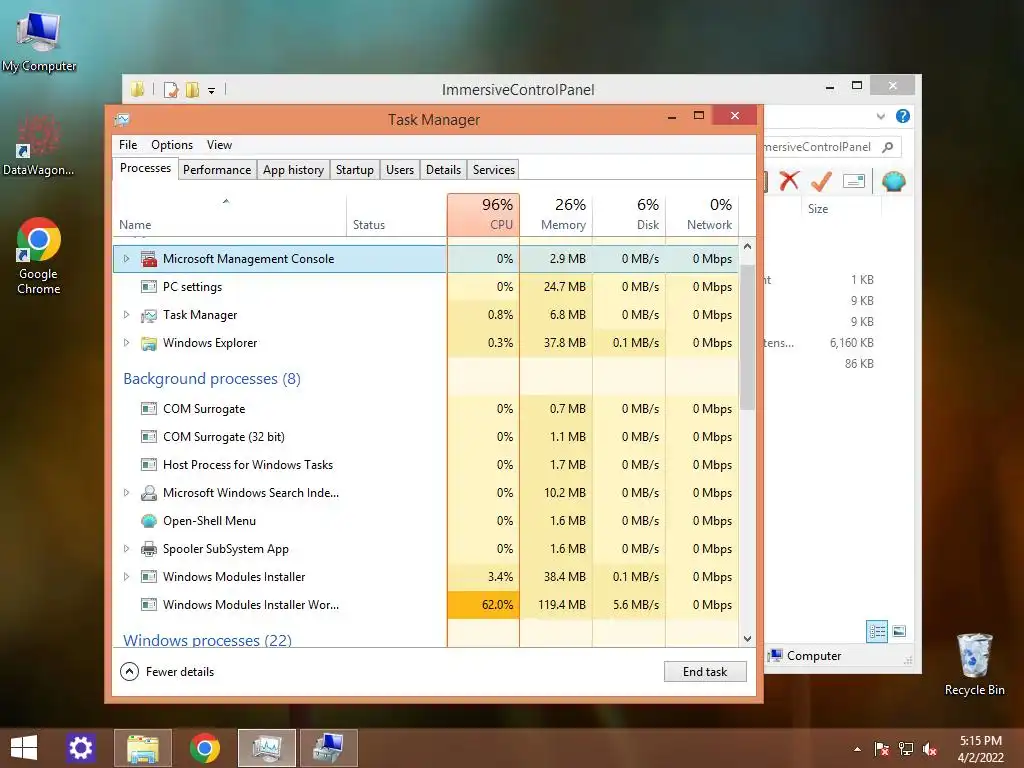Image resolution: width=1024 pixels, height=768 pixels.
Task: Click the End task button
Action: (705, 671)
